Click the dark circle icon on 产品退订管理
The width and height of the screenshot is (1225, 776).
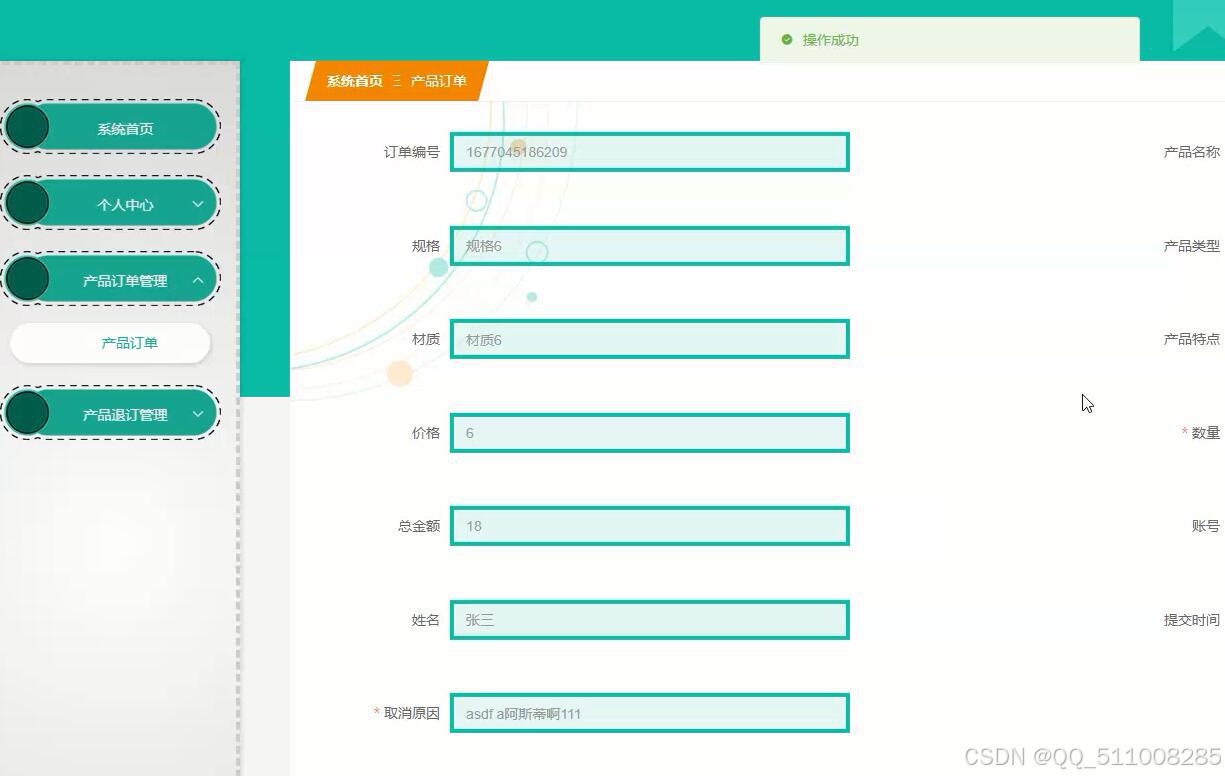tap(27, 413)
